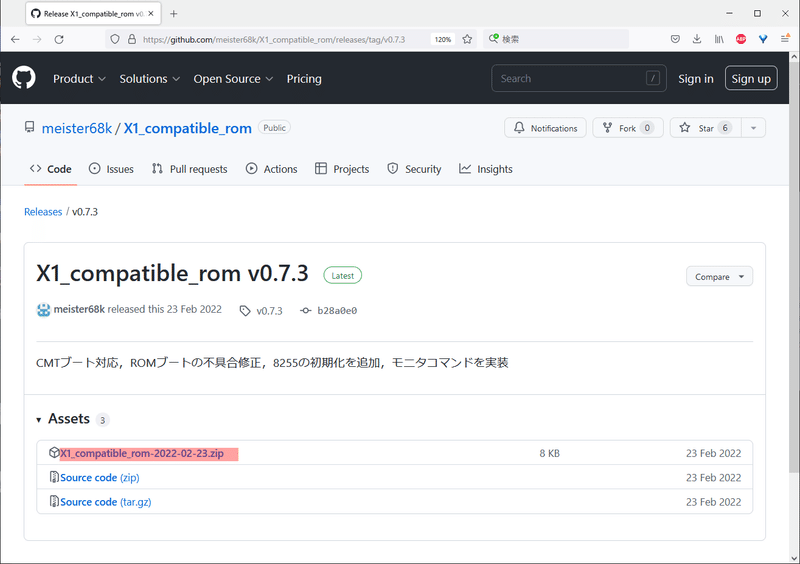Open the Actions tab
The width and height of the screenshot is (800, 564).
pyautogui.click(x=271, y=169)
